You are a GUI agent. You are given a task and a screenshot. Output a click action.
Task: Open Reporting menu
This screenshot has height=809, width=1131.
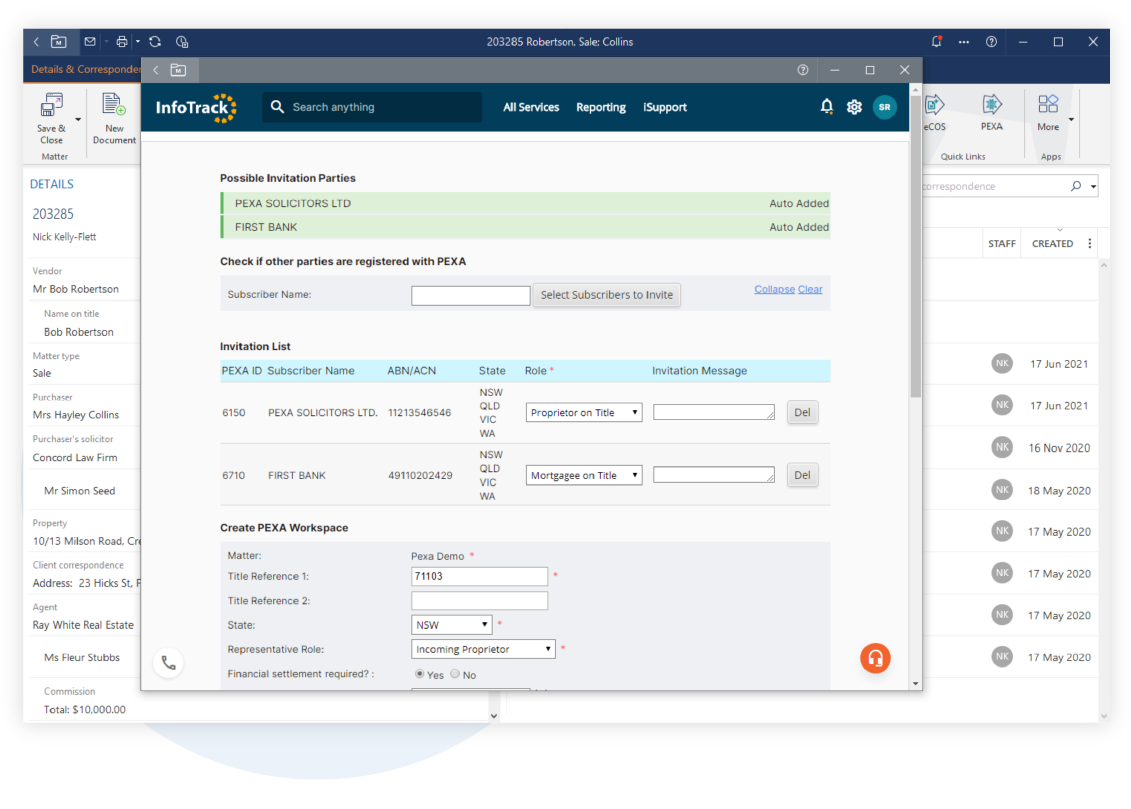[601, 107]
